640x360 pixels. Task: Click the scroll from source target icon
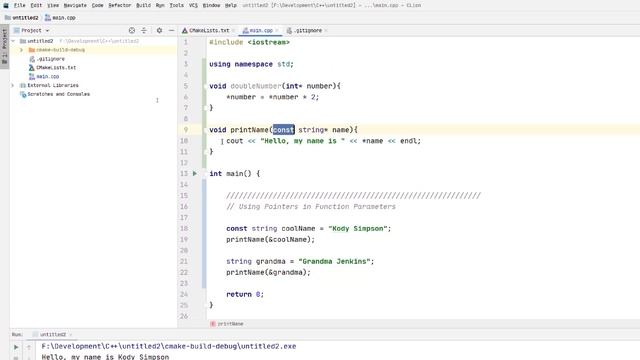132,30
